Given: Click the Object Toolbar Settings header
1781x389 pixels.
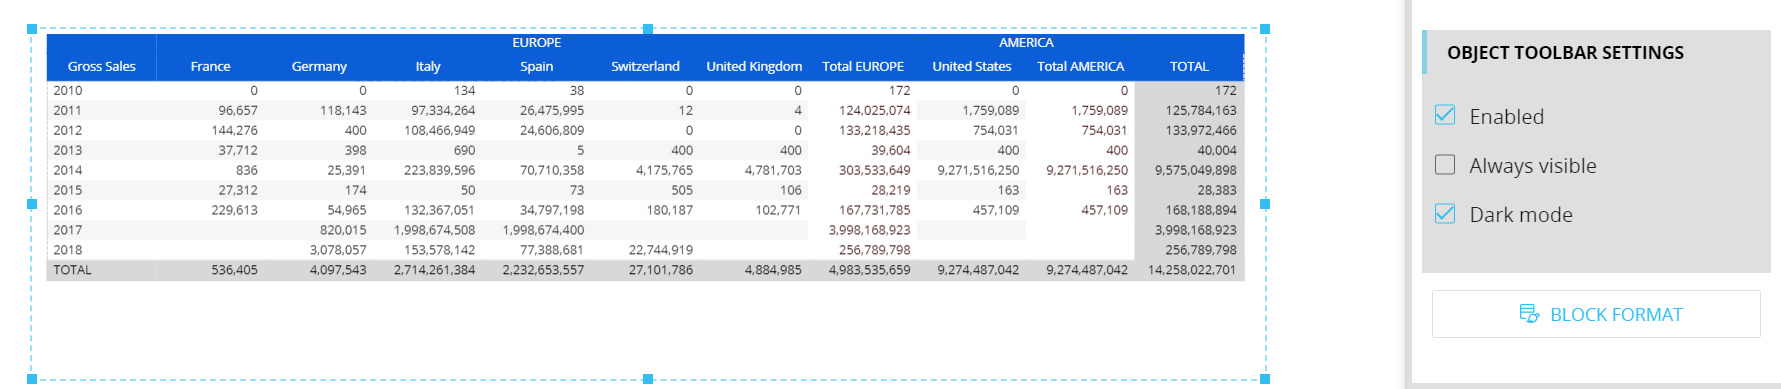Looking at the screenshot, I should [1566, 52].
